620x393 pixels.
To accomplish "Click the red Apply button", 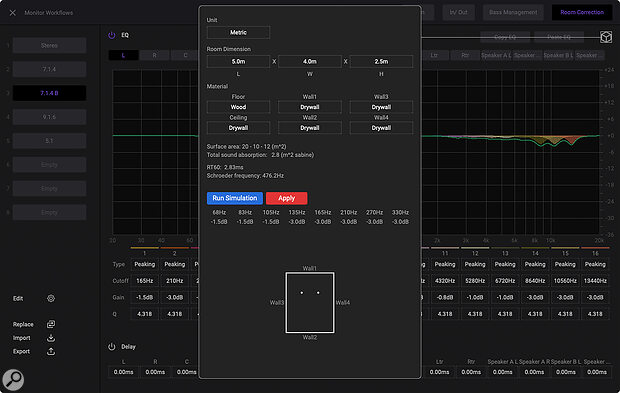I will [287, 198].
